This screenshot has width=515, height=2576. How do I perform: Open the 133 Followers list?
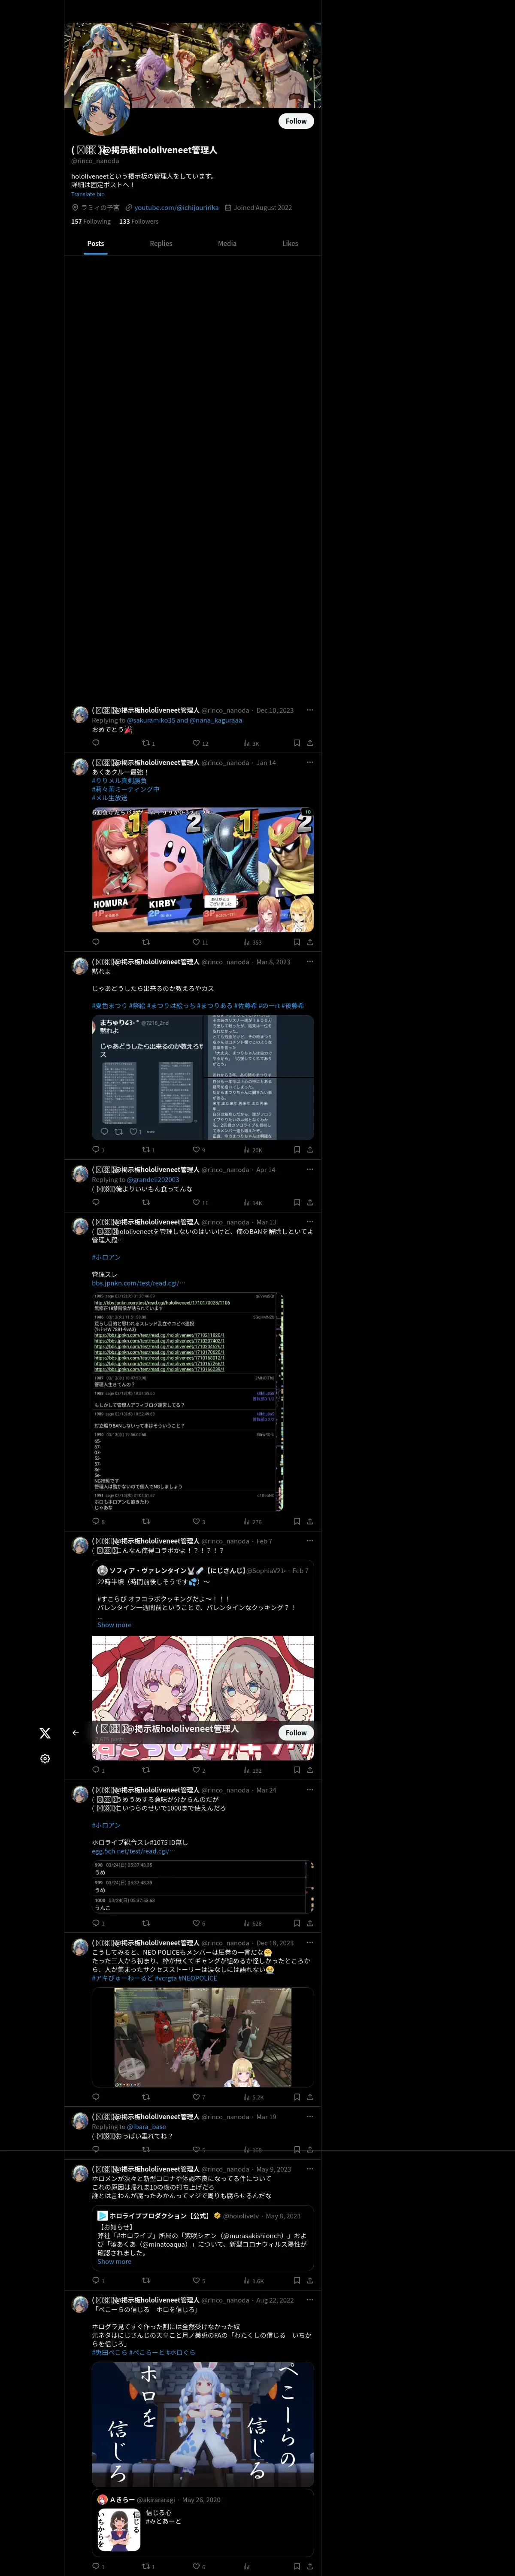click(x=139, y=222)
